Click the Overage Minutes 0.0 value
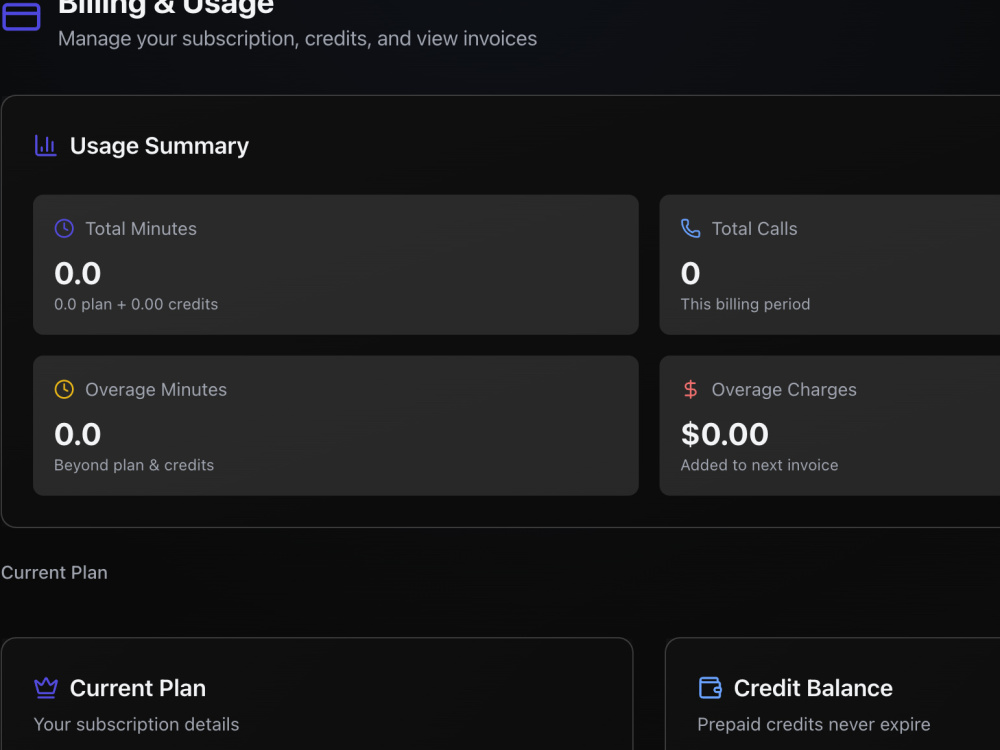The height and width of the screenshot is (750, 1000). 77,434
